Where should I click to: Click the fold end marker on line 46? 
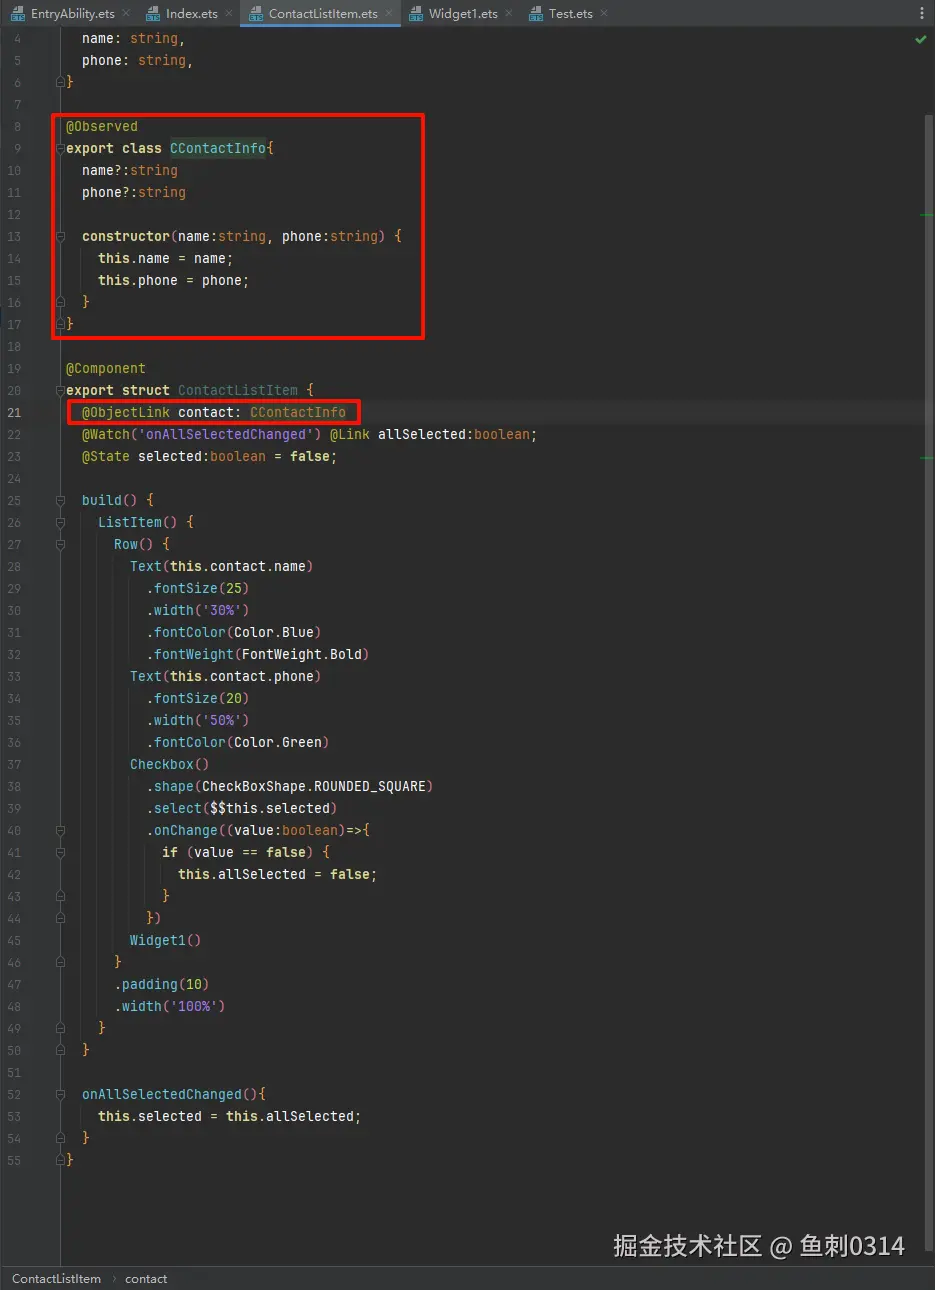(x=60, y=962)
